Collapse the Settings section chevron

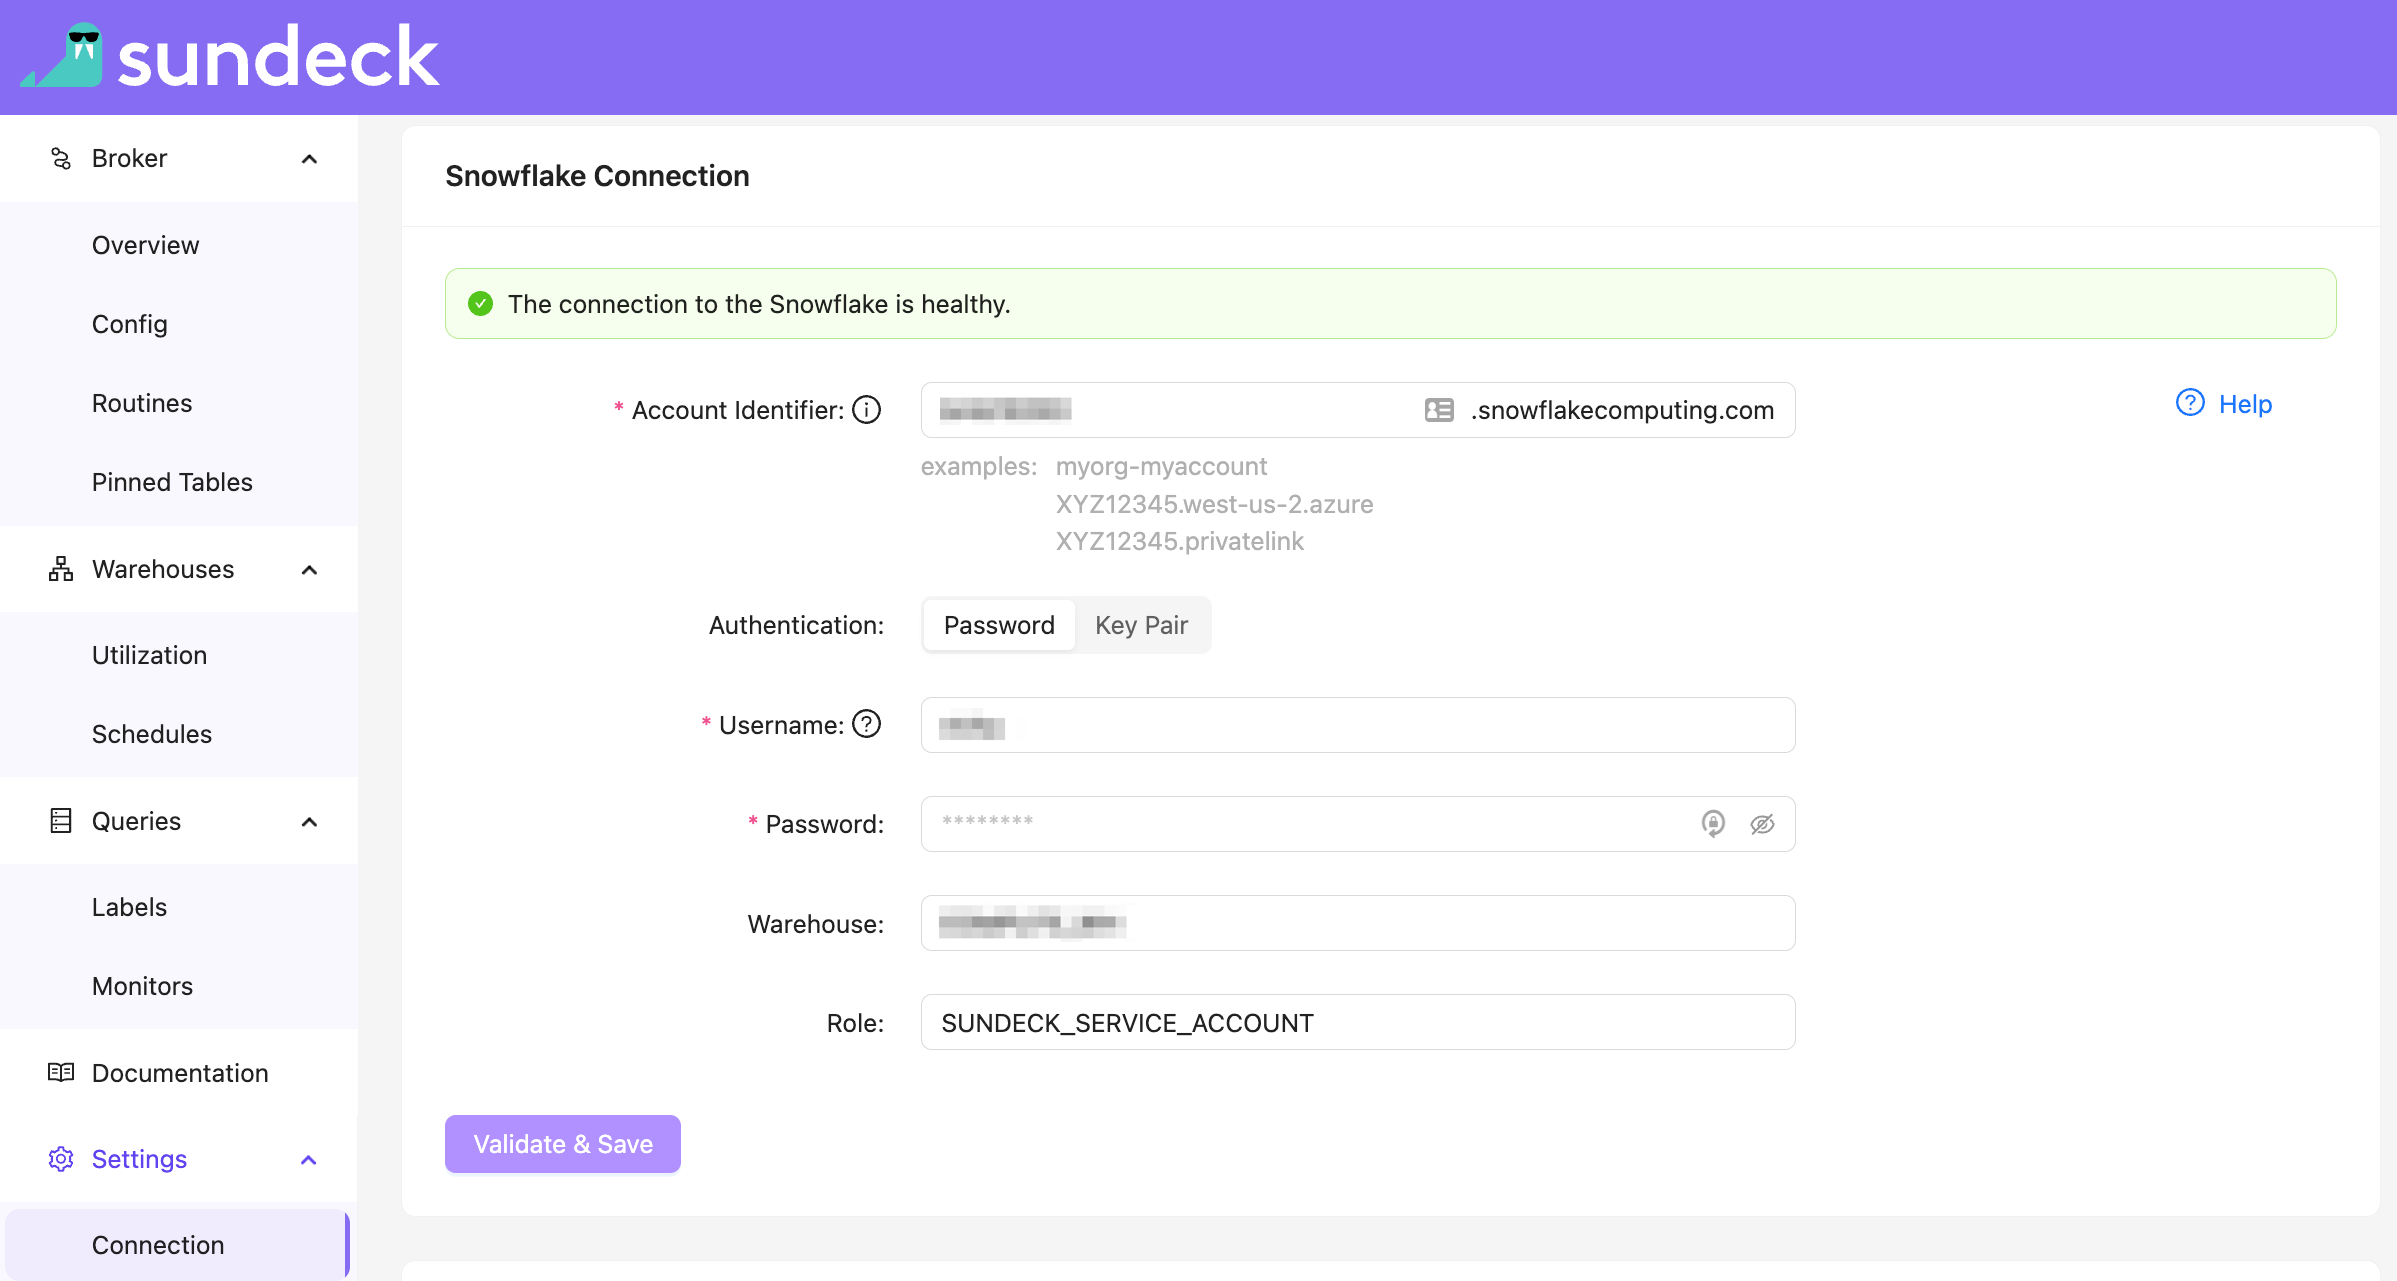coord(309,1160)
